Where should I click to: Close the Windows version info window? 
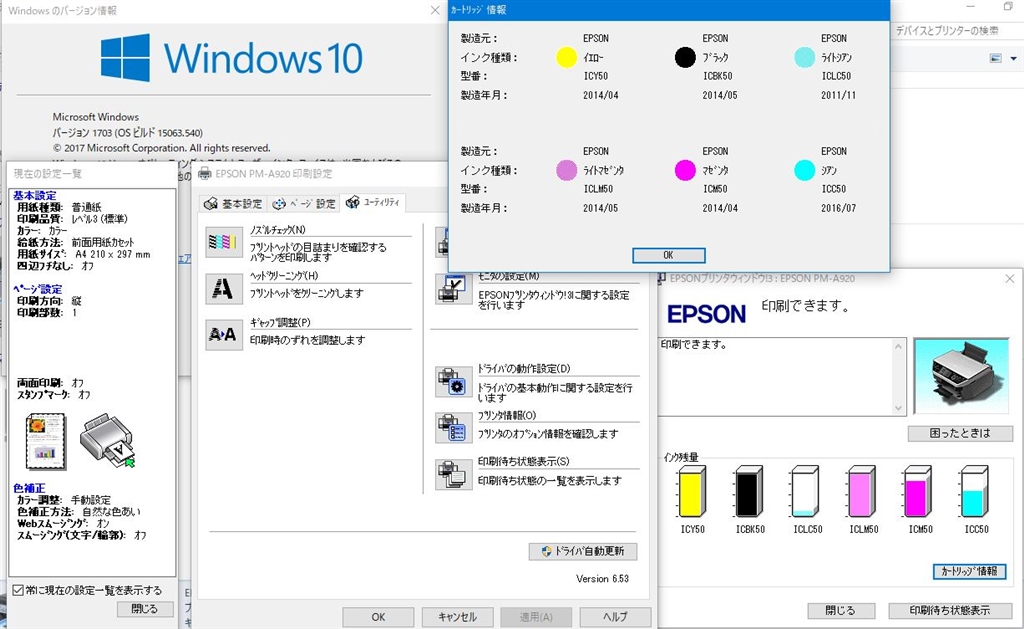coord(435,10)
